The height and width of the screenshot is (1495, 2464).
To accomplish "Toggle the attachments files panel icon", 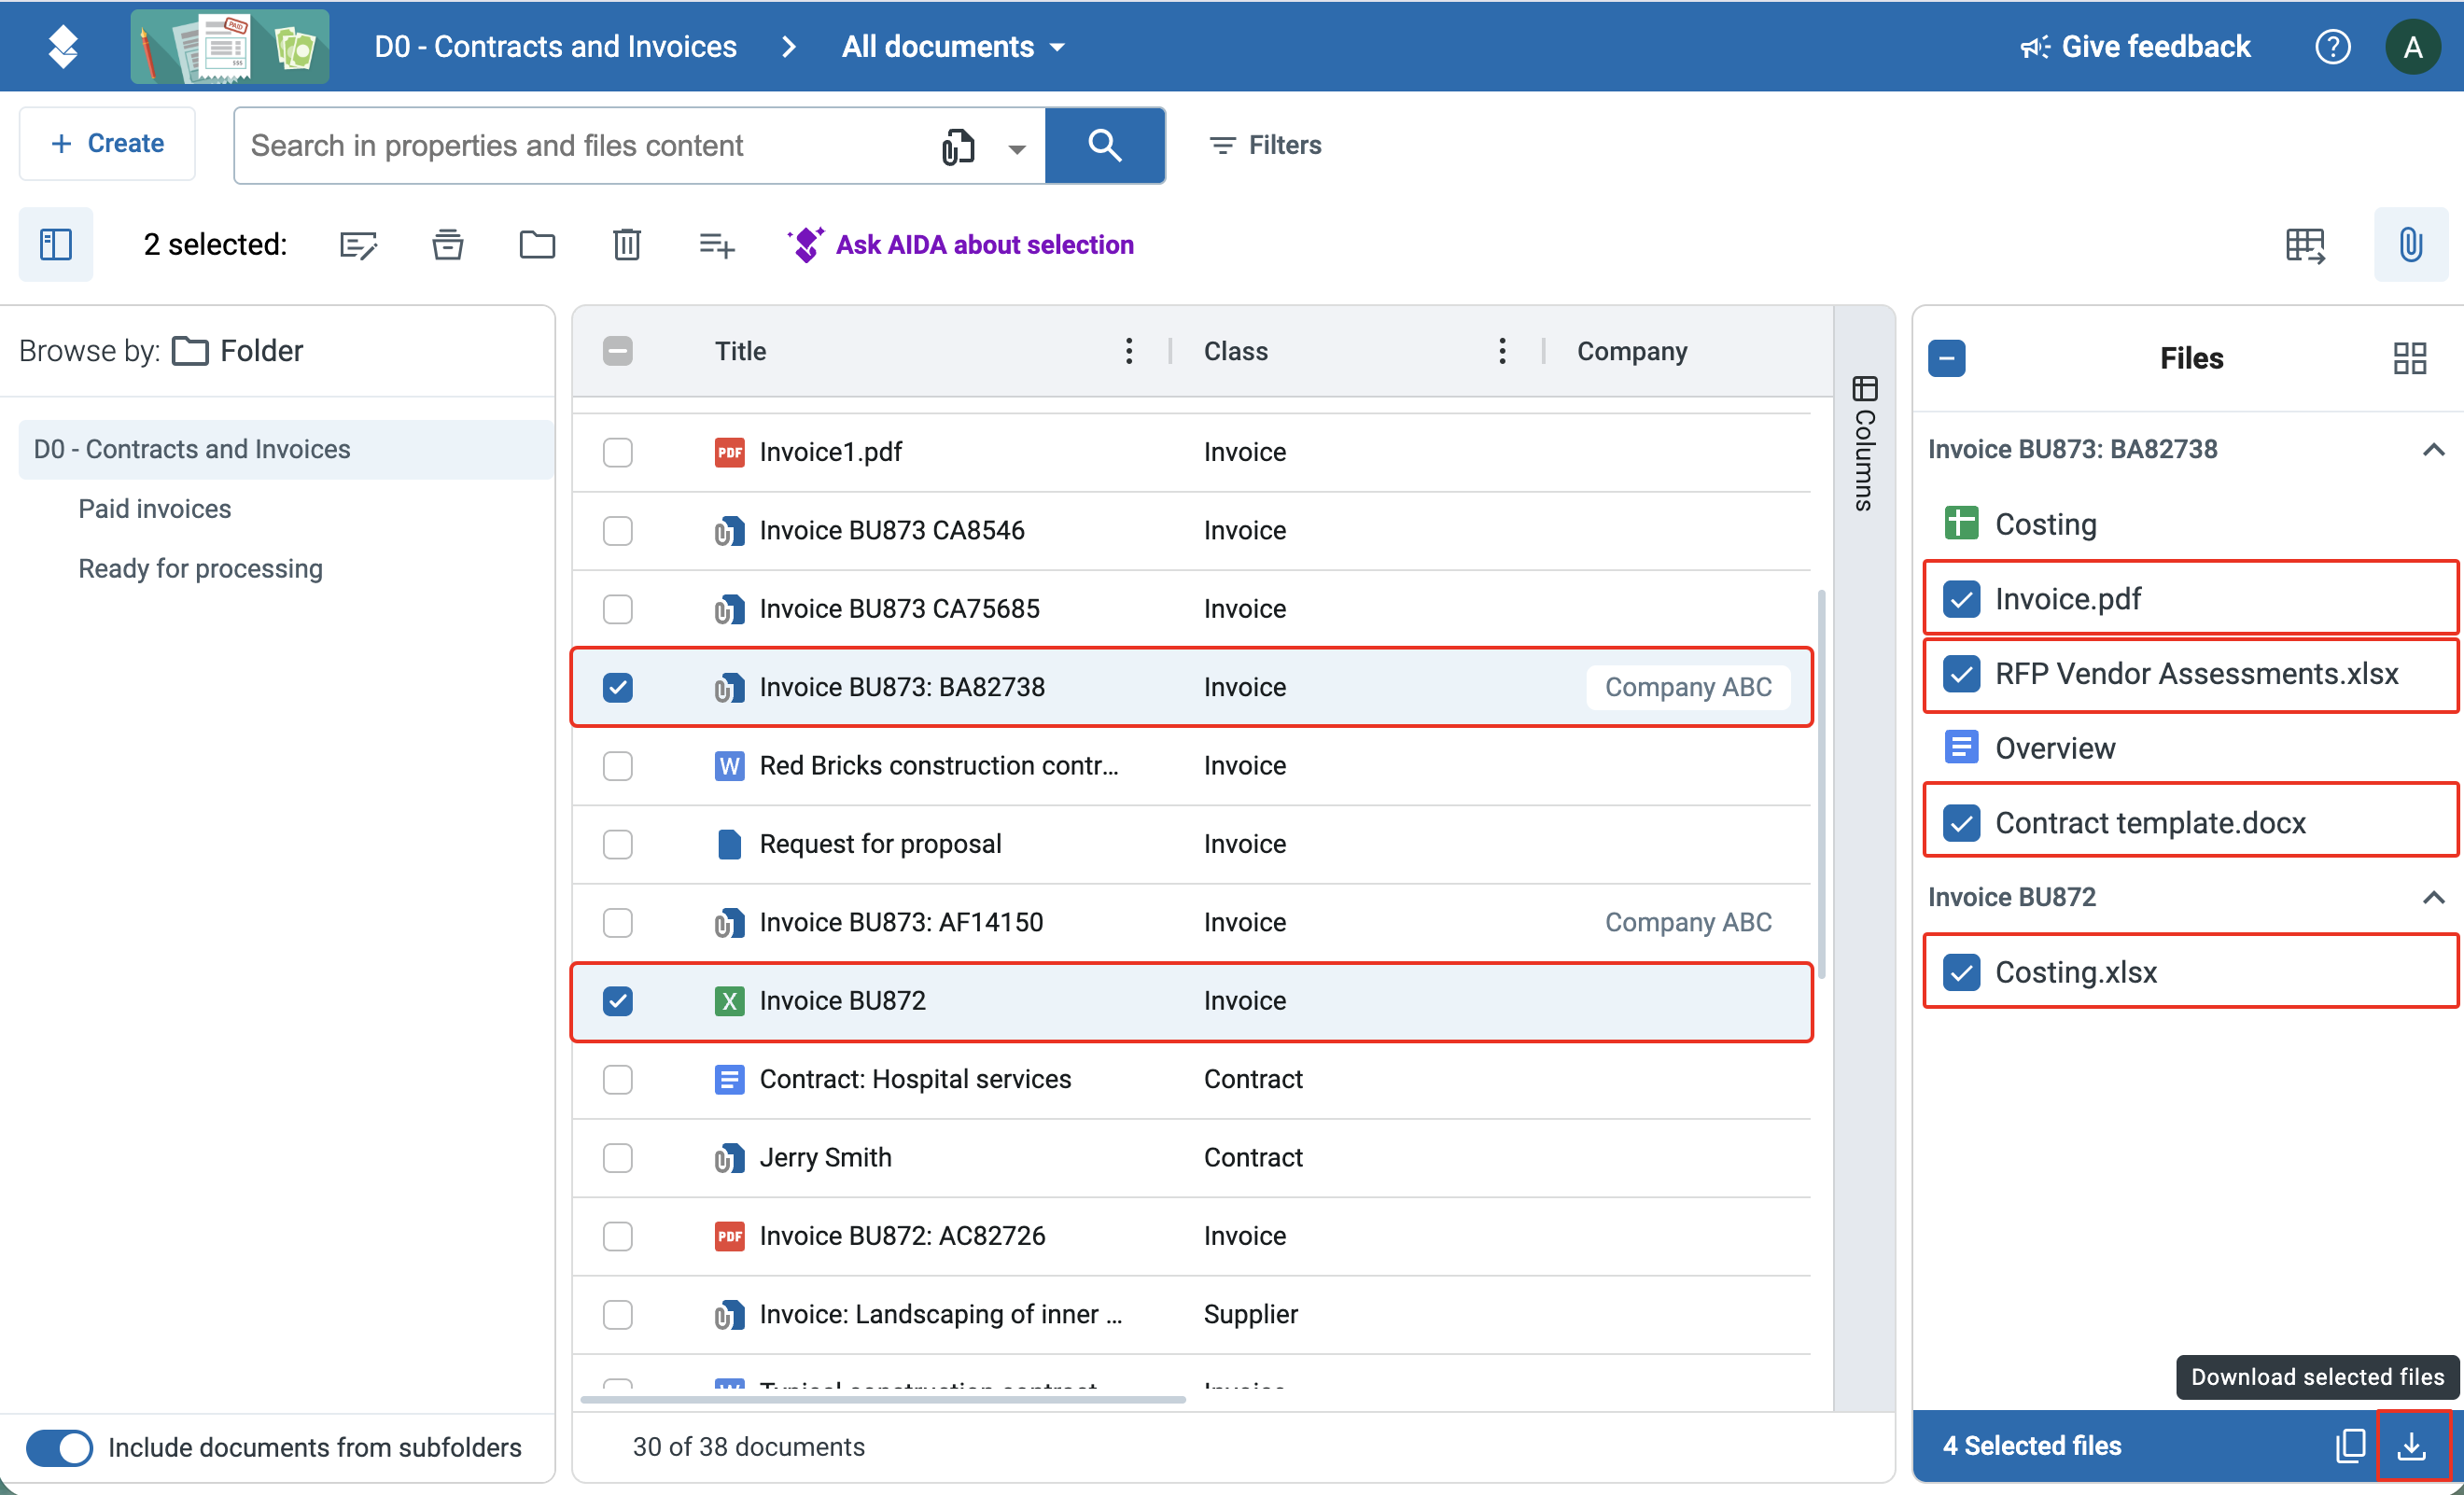I will [x=2411, y=244].
